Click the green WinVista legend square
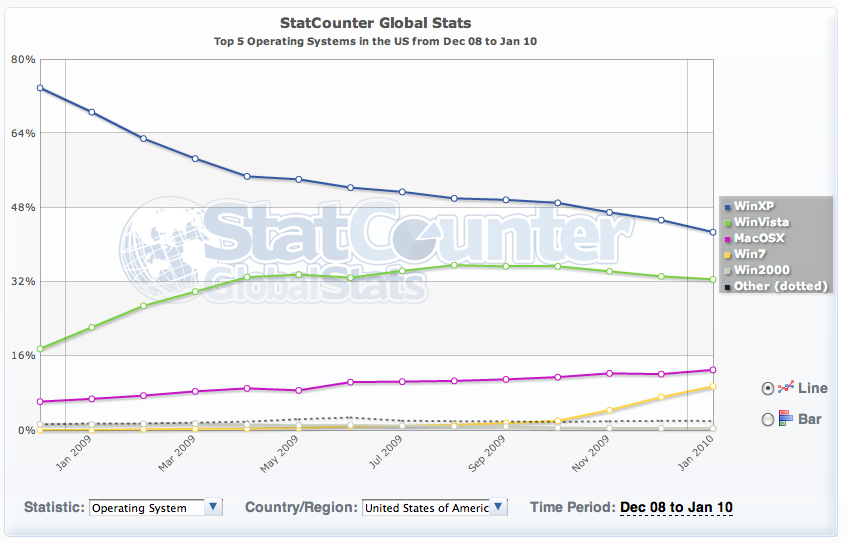Image resolution: width=847 pixels, height=543 pixels. (727, 222)
